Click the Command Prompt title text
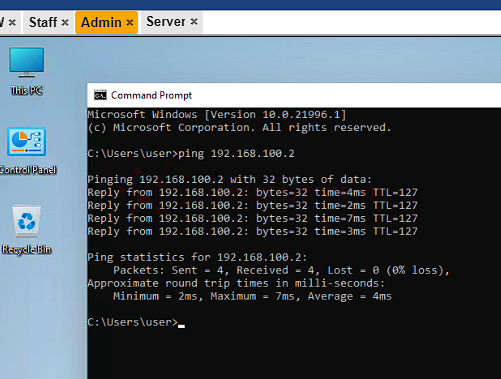This screenshot has height=379, width=501. 151,95
